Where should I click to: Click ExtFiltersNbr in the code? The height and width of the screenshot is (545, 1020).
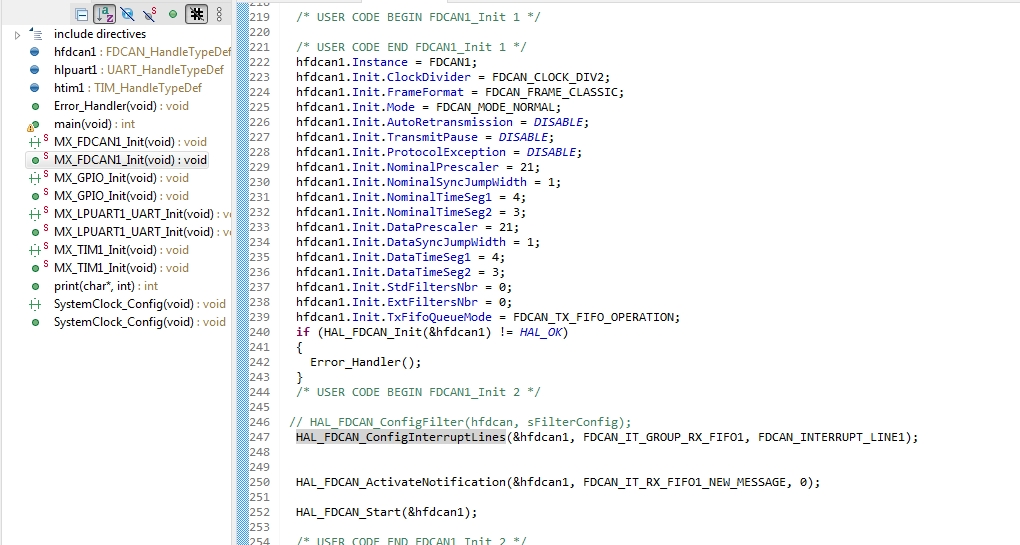coord(432,302)
